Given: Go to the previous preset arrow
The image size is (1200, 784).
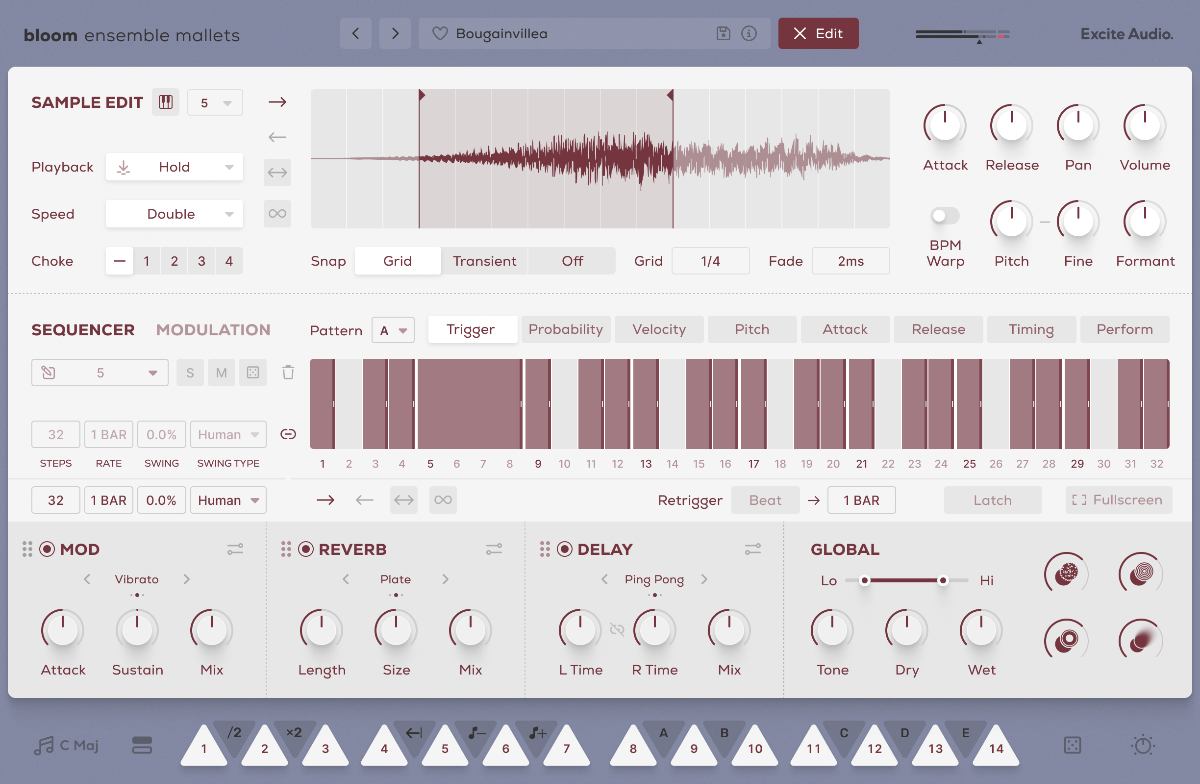Looking at the screenshot, I should (355, 33).
